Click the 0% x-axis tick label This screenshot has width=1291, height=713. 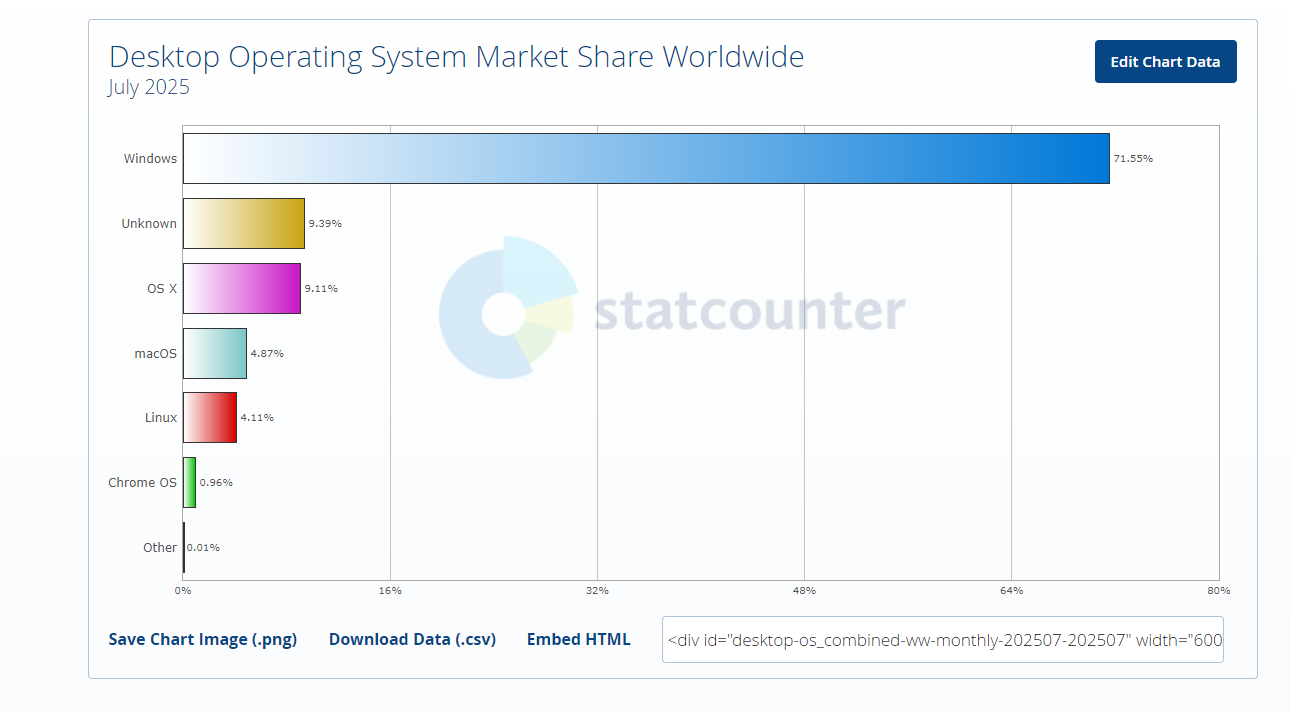coord(183,591)
